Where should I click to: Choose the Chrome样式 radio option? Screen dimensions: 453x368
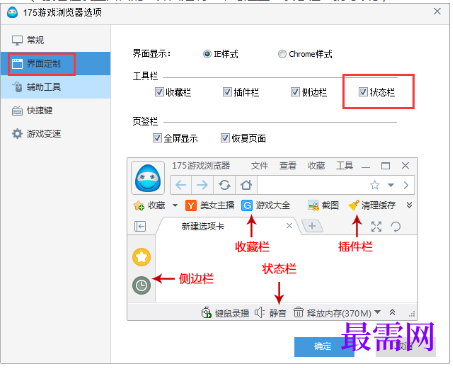point(282,54)
